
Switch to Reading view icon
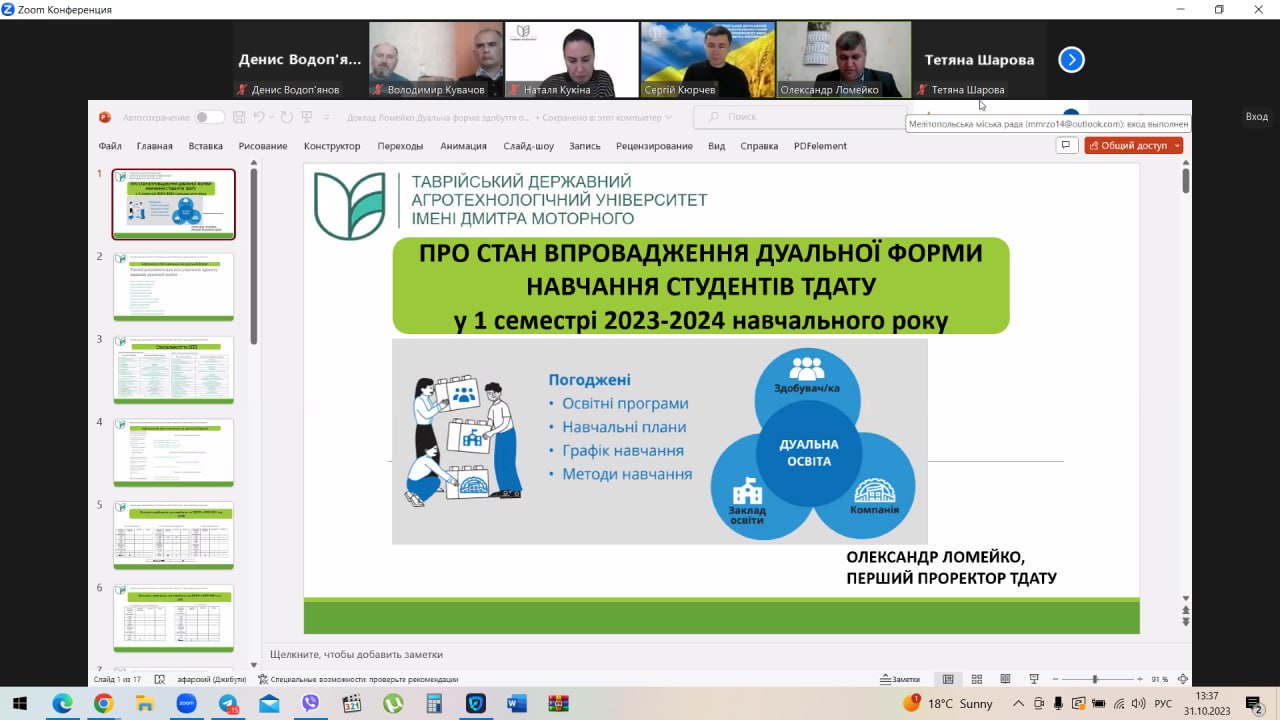pyautogui.click(x=1005, y=679)
